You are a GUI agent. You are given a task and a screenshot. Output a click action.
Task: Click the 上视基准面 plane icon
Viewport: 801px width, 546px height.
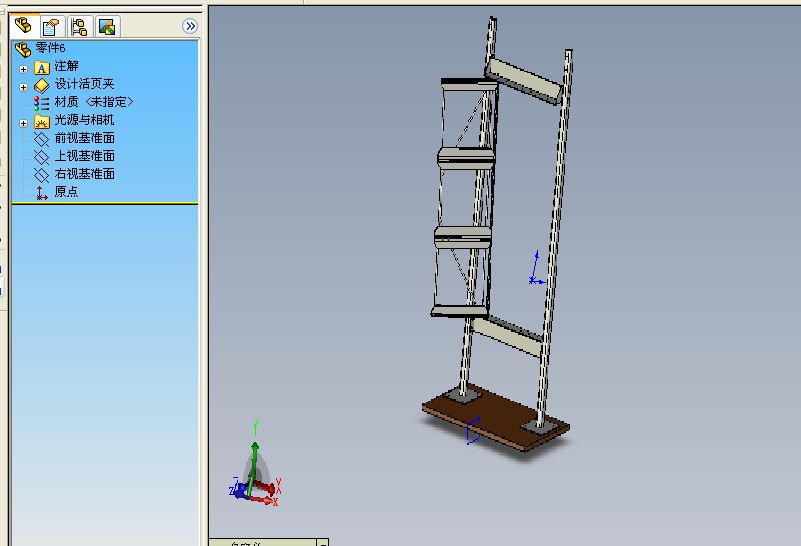point(41,157)
